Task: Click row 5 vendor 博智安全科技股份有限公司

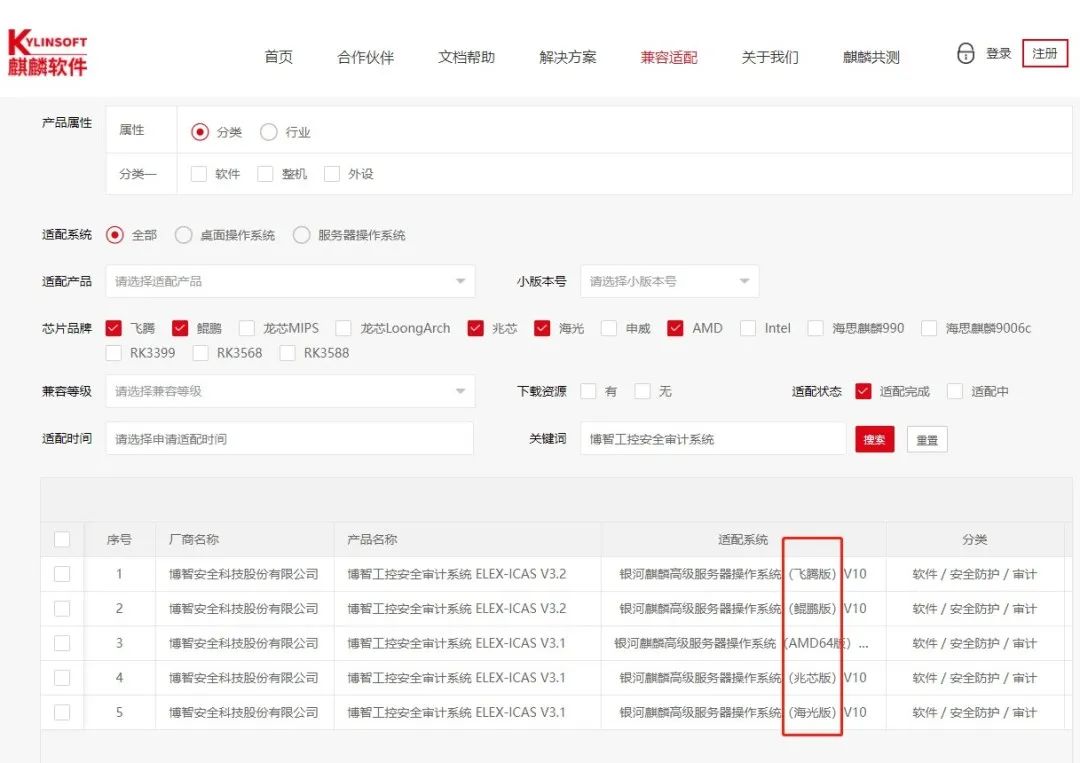Action: 244,713
